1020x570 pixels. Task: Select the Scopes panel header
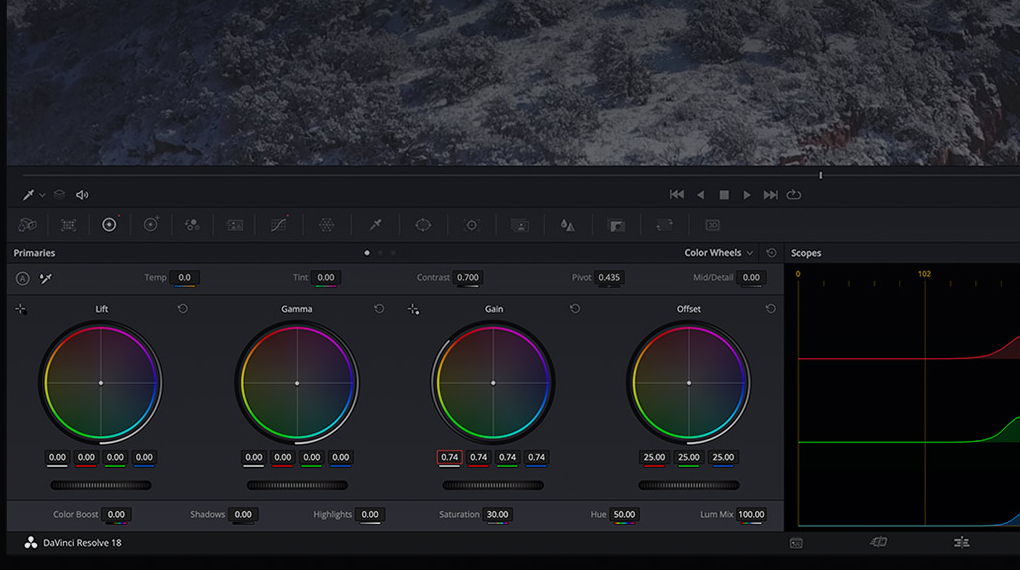[806, 253]
